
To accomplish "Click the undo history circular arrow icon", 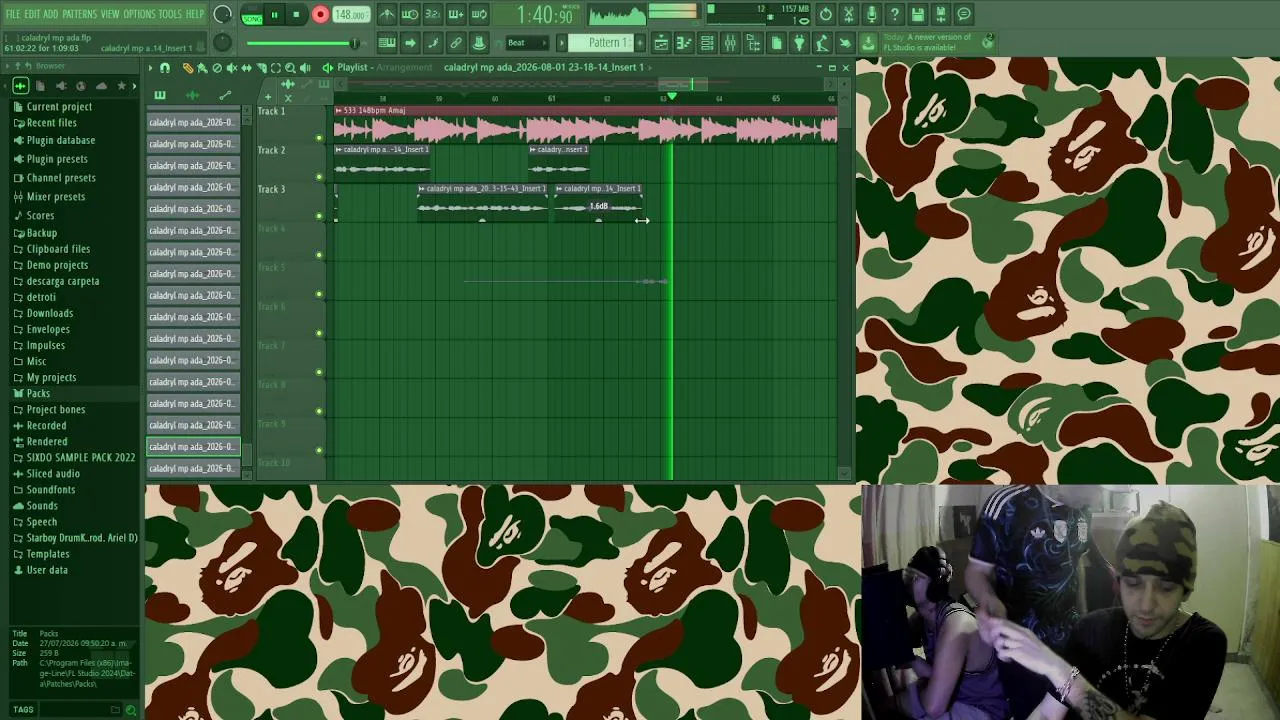I will pos(826,14).
